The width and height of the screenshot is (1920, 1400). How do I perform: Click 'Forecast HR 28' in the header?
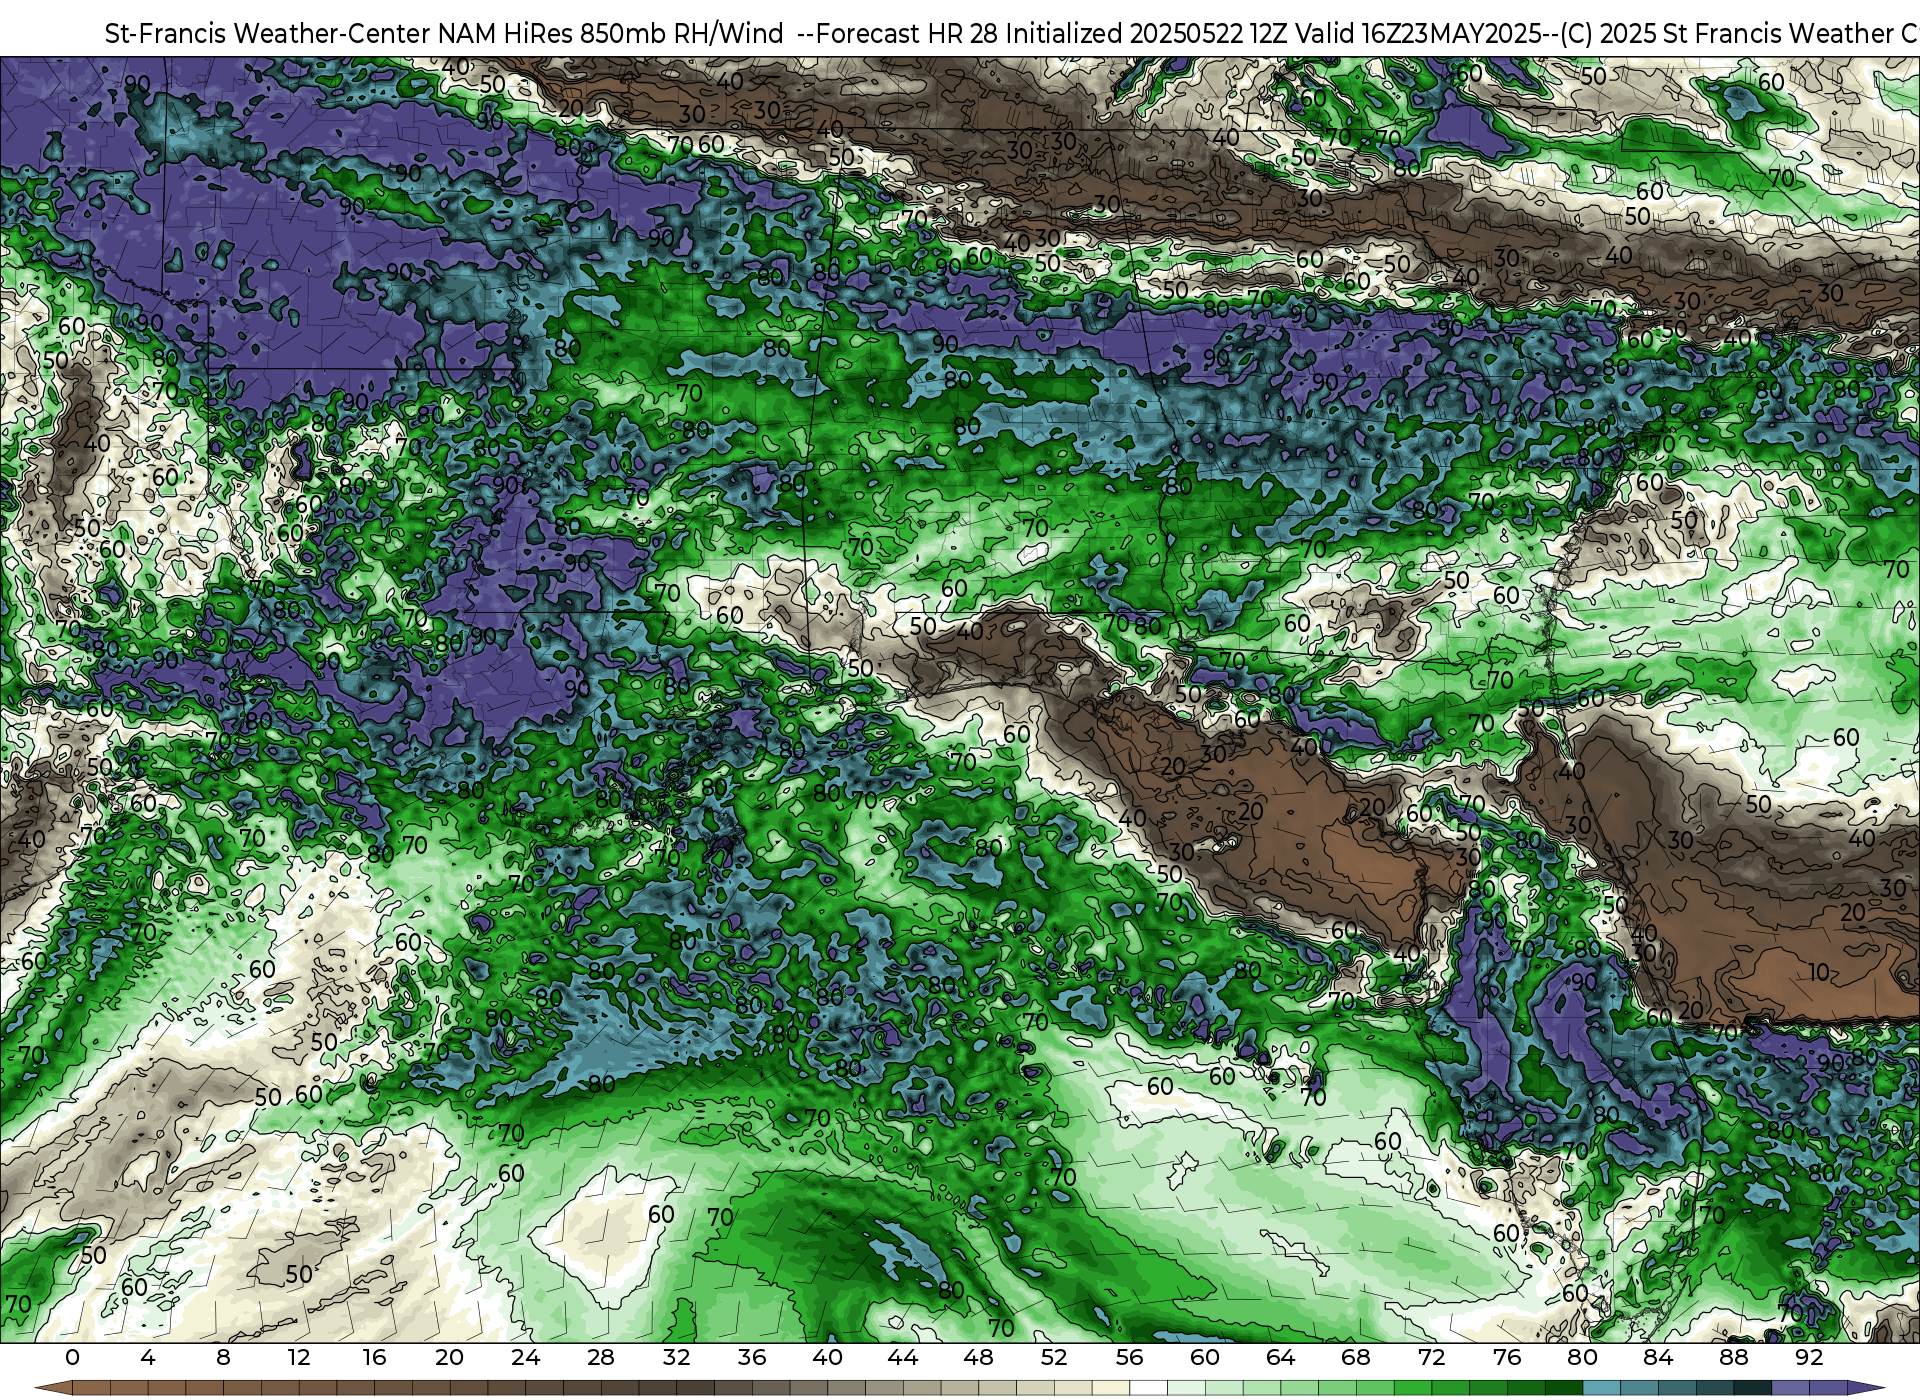tap(907, 34)
